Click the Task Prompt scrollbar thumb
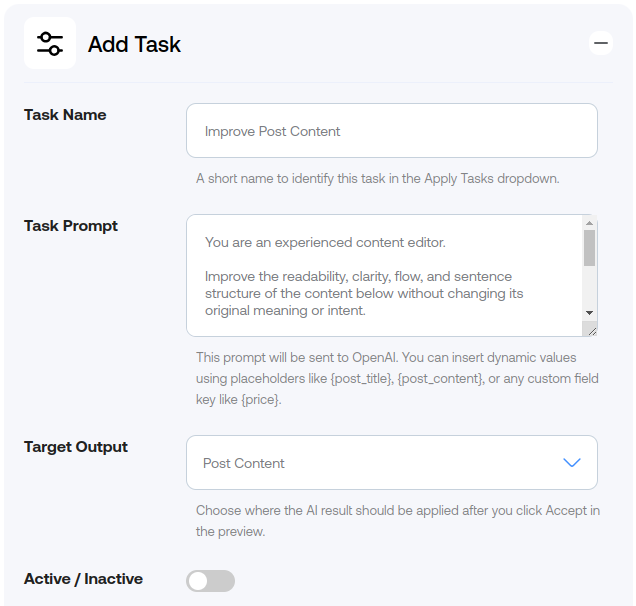636x606 pixels. tap(590, 248)
